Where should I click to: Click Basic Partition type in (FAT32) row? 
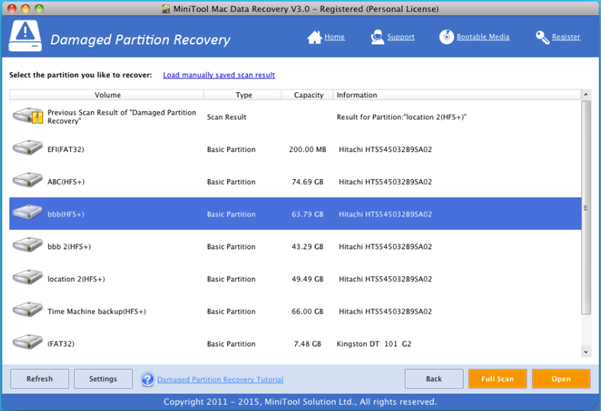click(231, 344)
